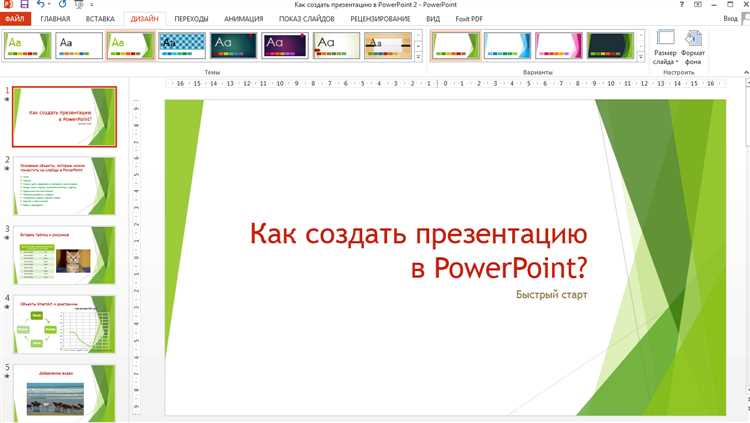Apply the dark purple theme
Image resolution: width=750 pixels, height=423 pixels.
pos(285,45)
